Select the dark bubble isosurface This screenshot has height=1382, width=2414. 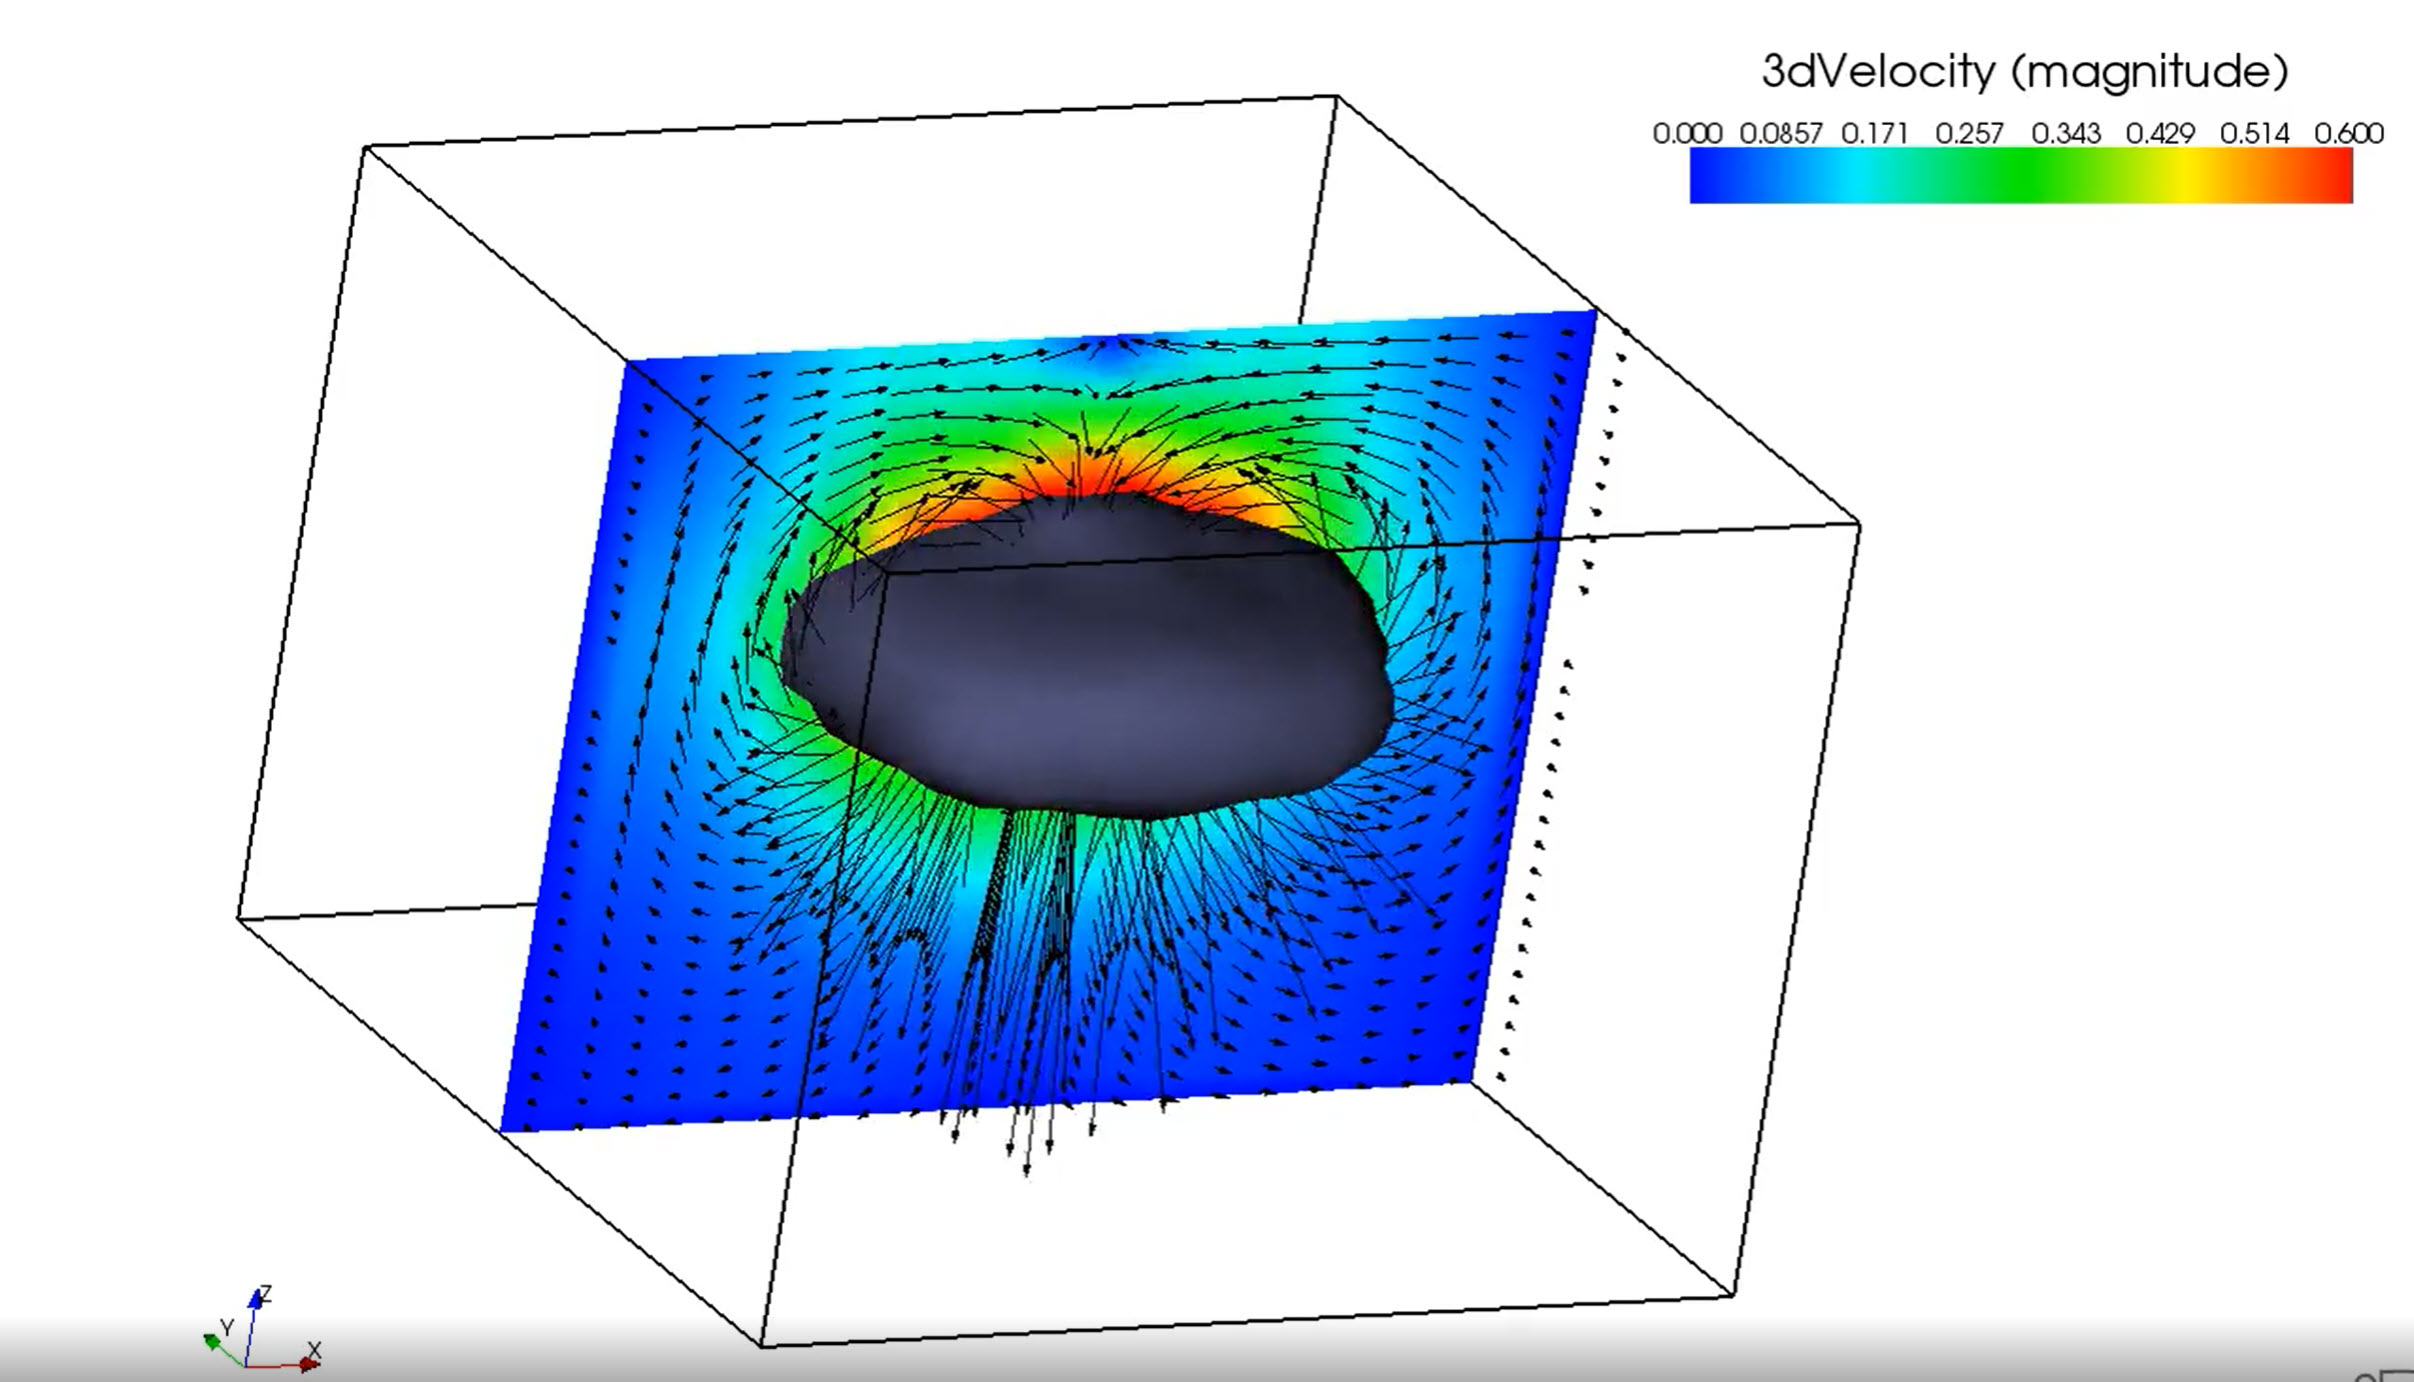coord(1090,670)
